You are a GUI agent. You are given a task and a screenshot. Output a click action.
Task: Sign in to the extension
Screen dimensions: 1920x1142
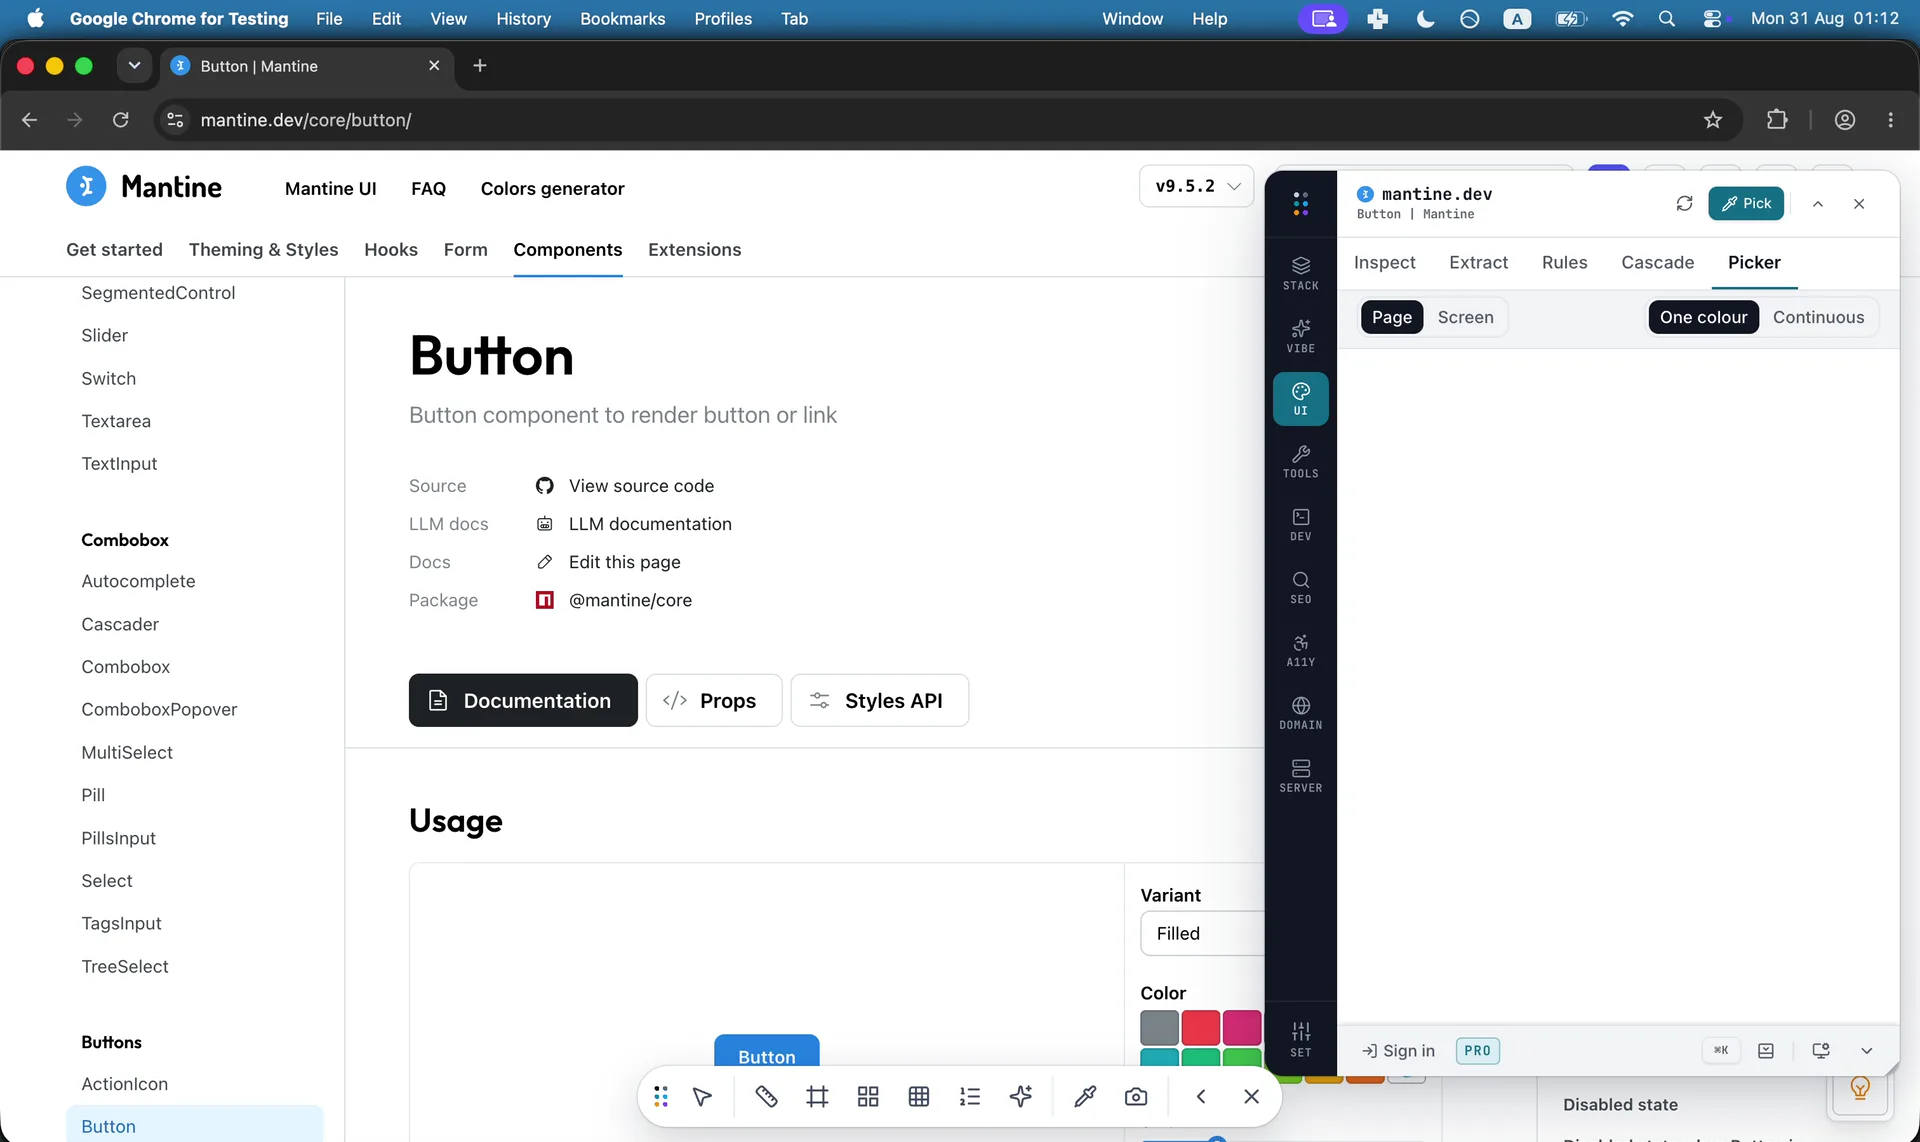tap(1398, 1051)
